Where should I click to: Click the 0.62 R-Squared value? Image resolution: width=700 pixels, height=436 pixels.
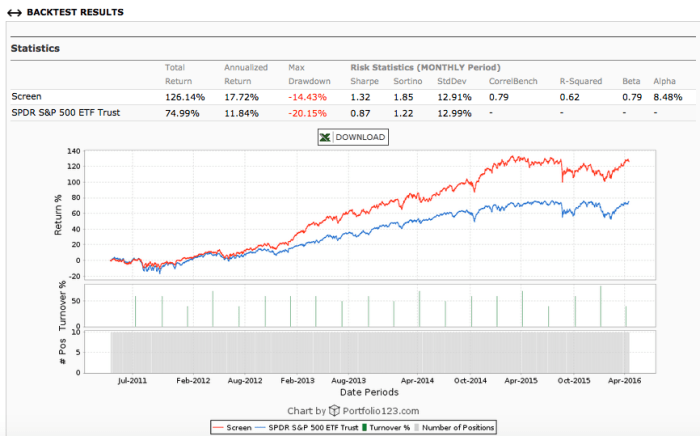coord(570,97)
